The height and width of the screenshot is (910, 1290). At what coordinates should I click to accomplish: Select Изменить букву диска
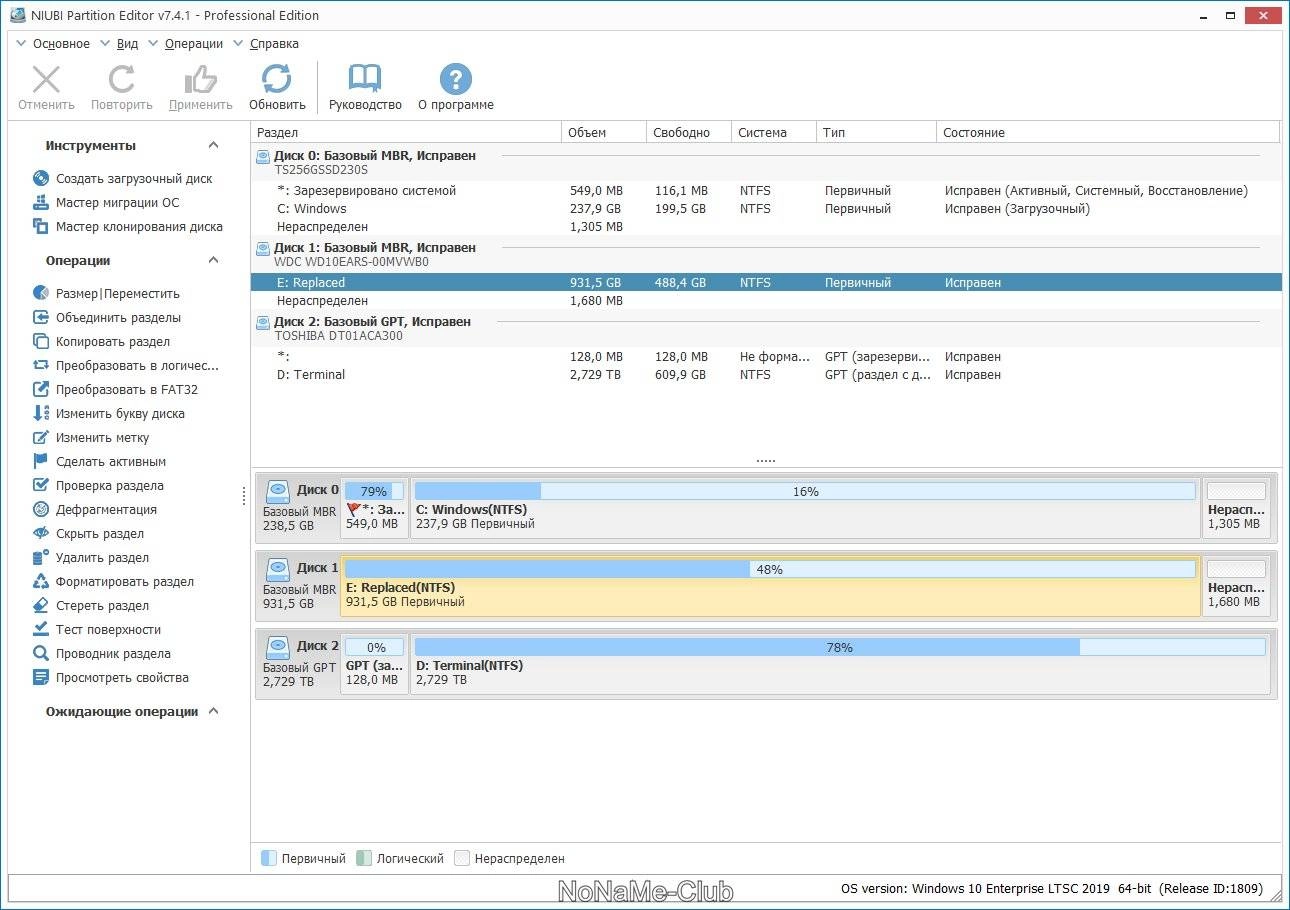108,414
